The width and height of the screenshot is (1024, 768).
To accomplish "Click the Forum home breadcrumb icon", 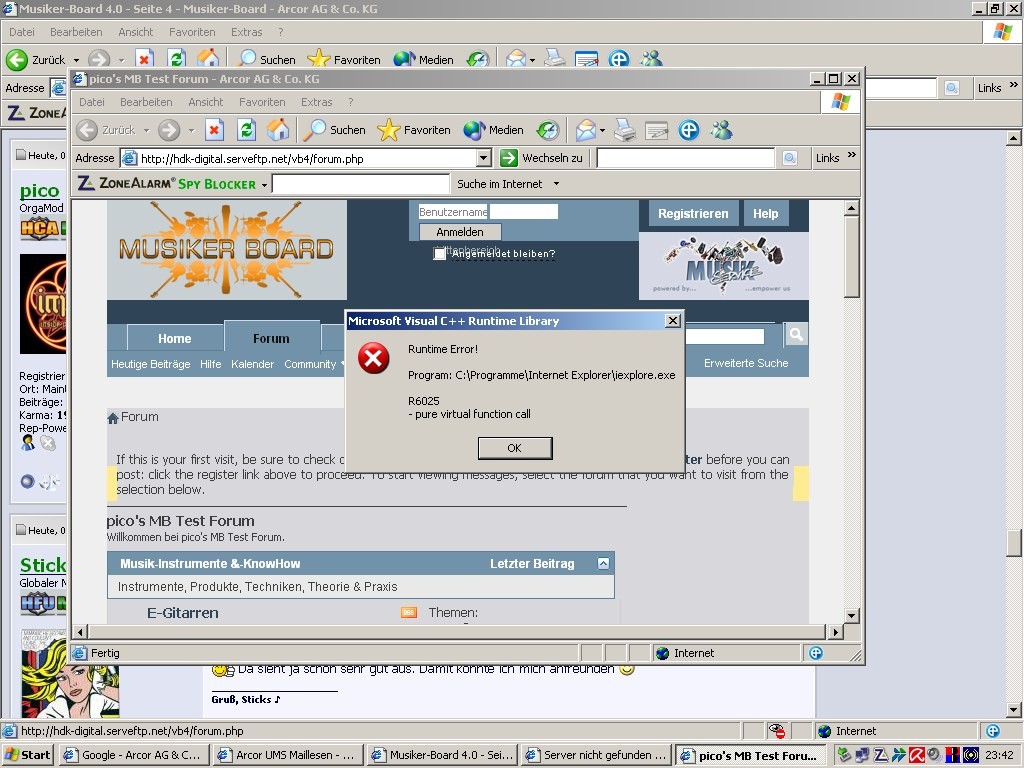I will pos(113,418).
